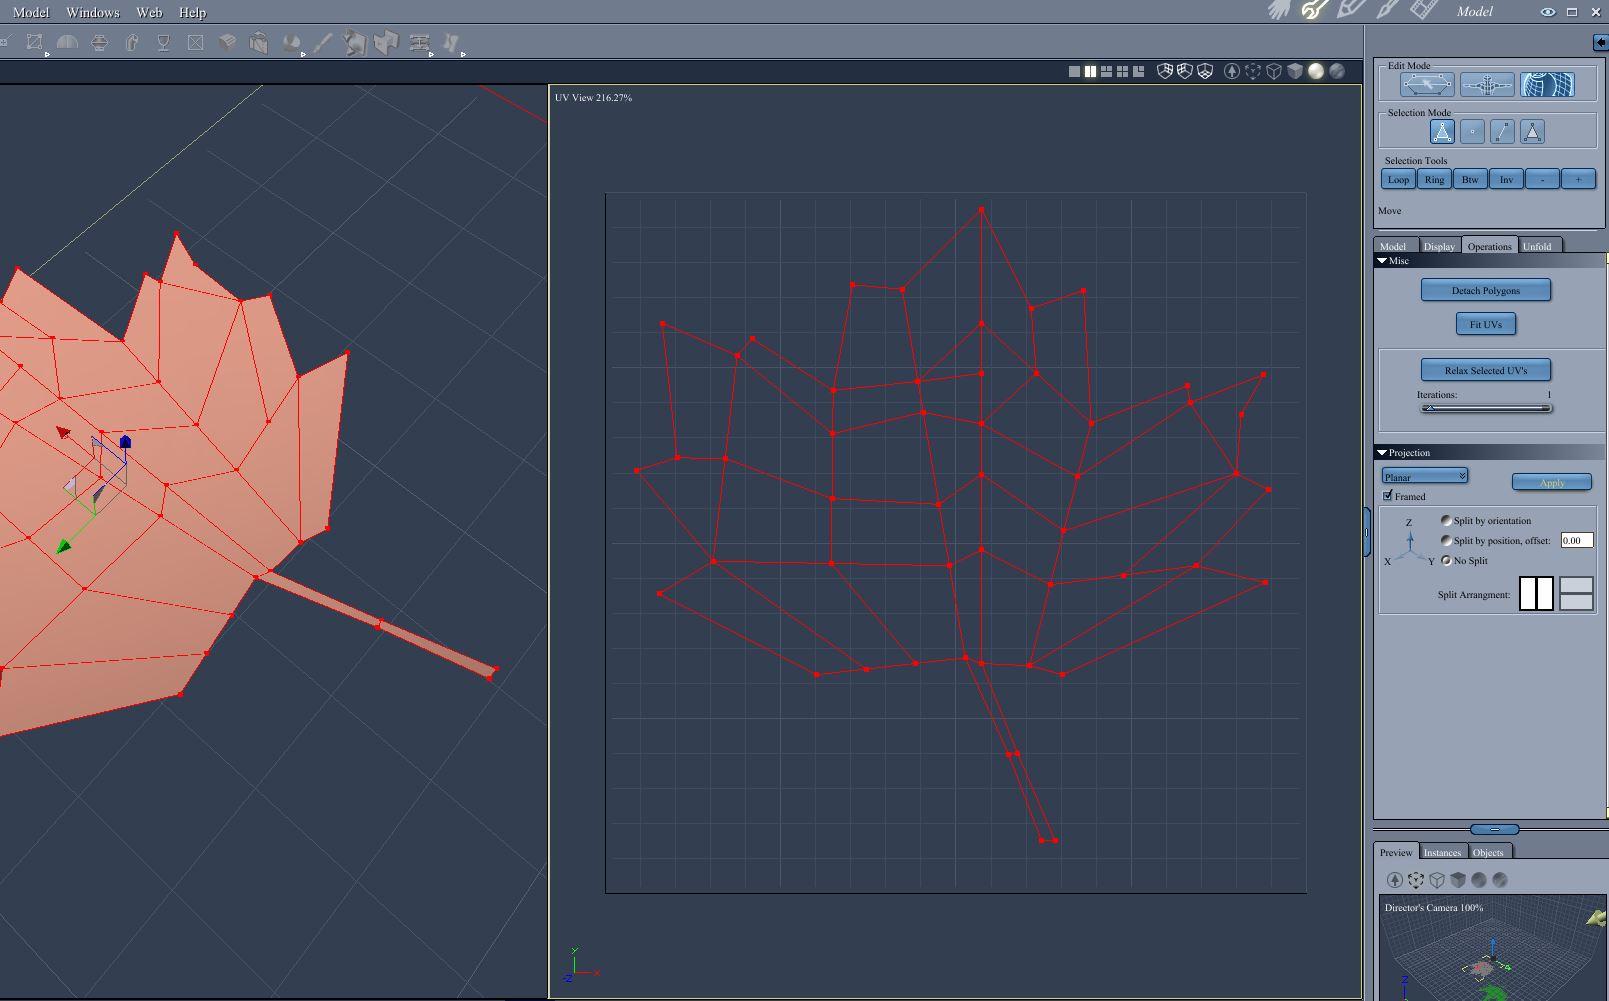This screenshot has width=1609, height=1001.
Task: Click the Inv selection button
Action: point(1506,179)
